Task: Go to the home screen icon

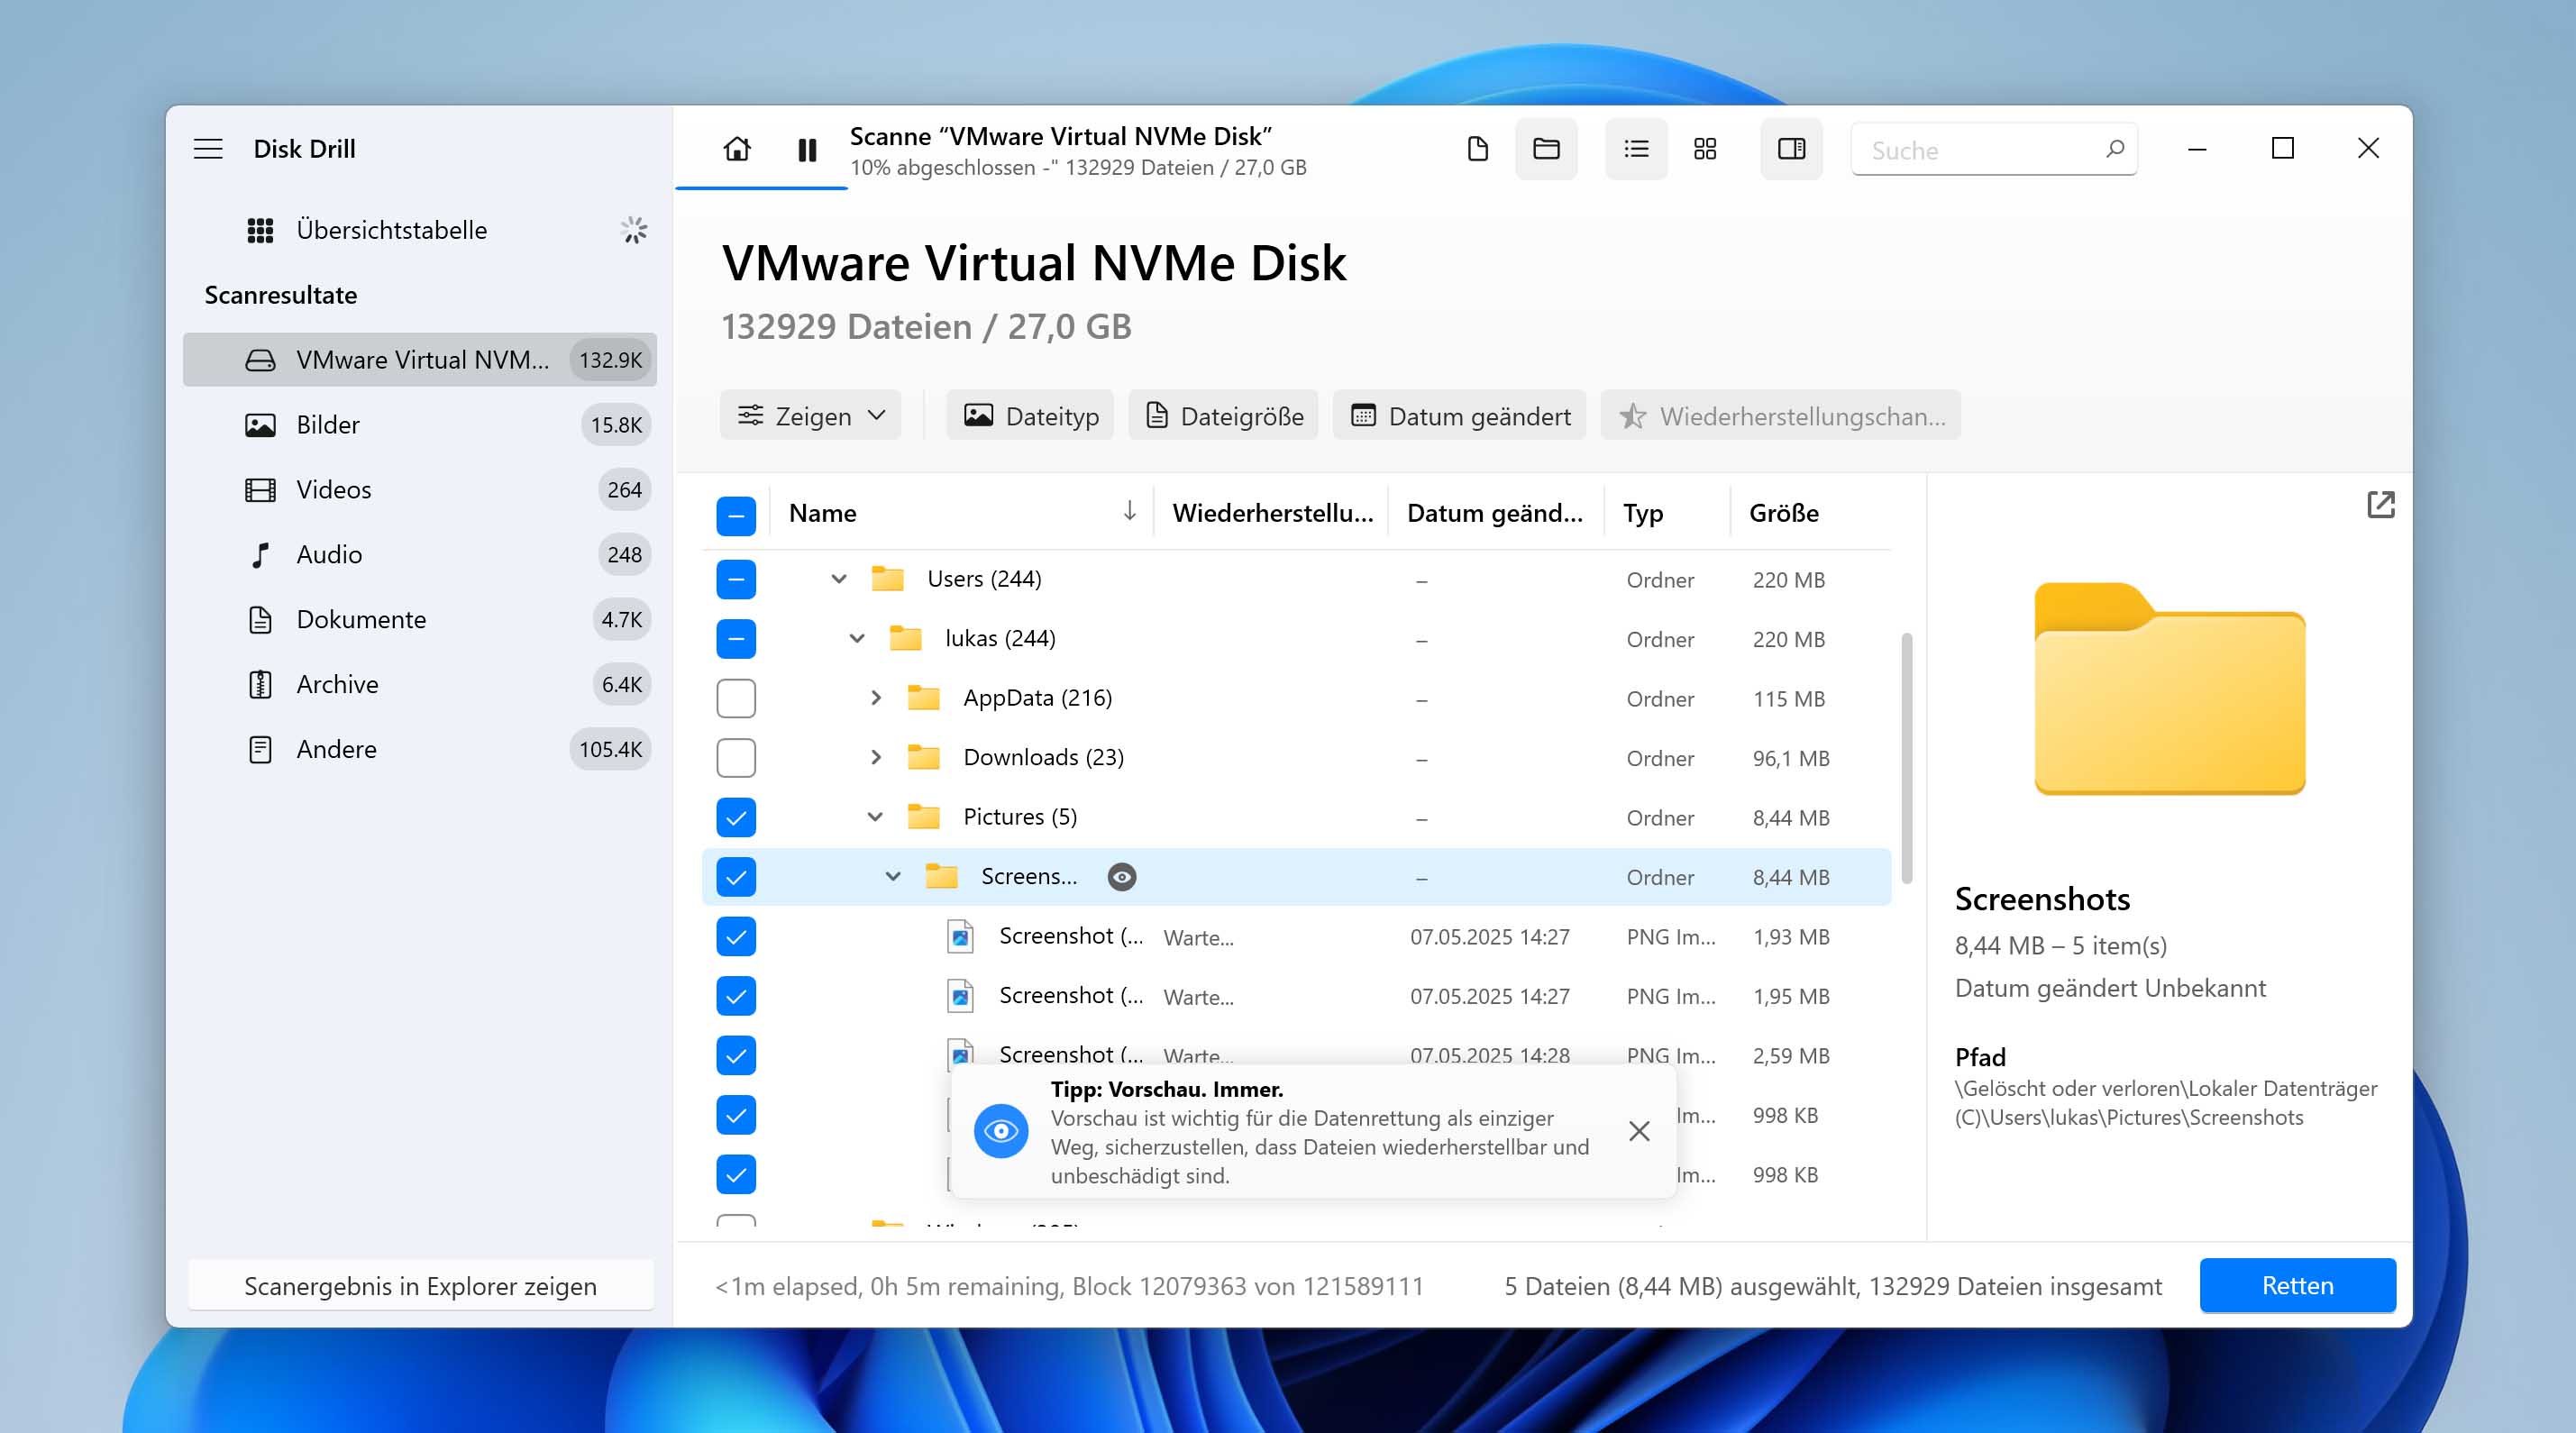Action: tap(737, 149)
